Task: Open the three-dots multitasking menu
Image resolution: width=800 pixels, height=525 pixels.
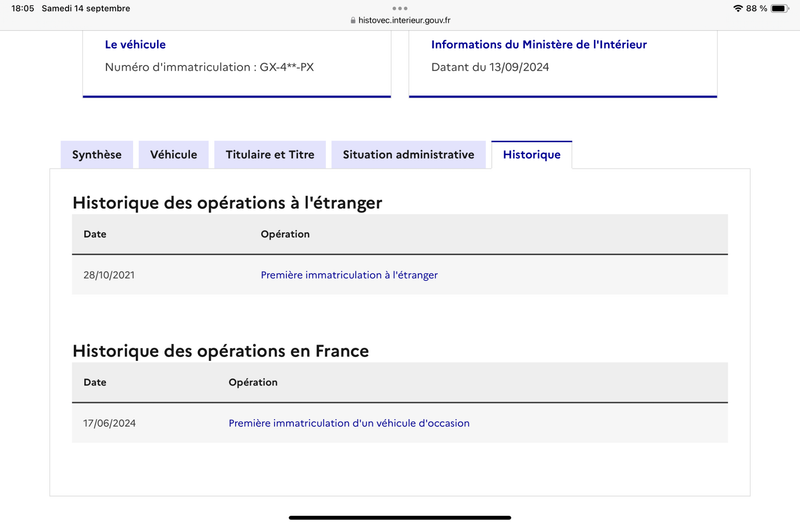Action: [x=400, y=8]
